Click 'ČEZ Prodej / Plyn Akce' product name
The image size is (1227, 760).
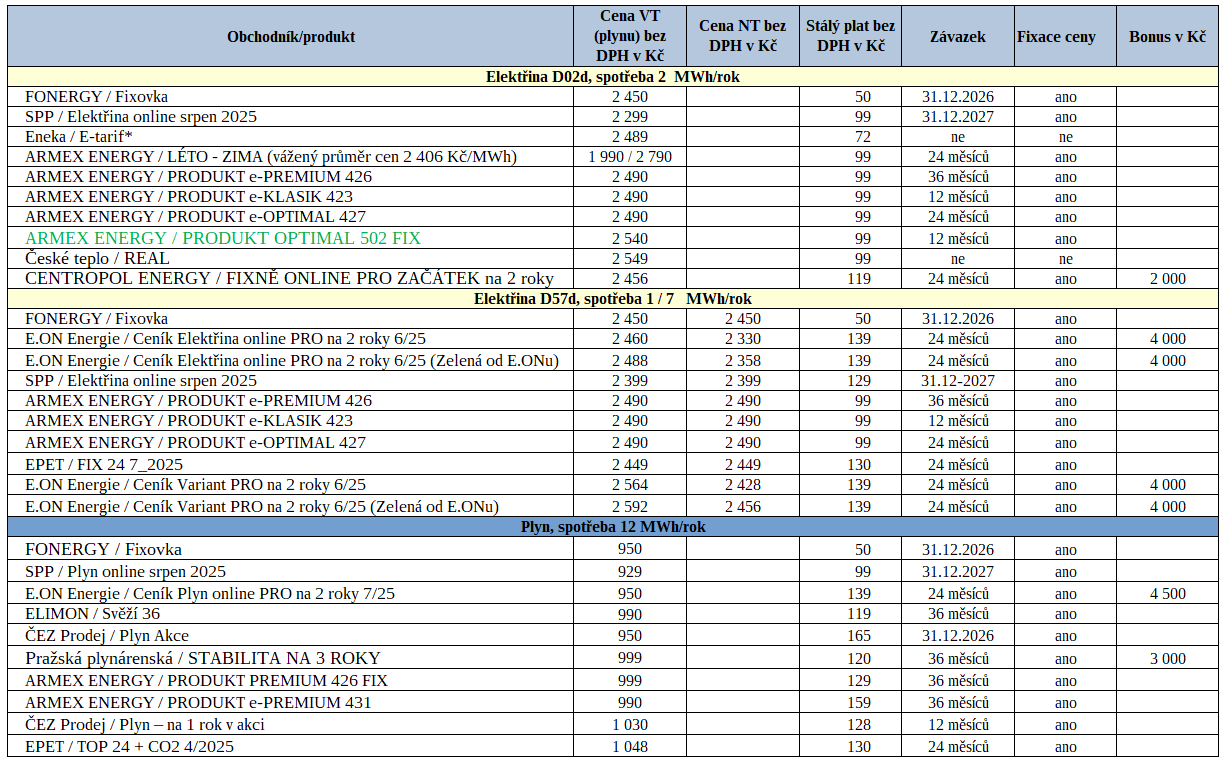[107, 636]
